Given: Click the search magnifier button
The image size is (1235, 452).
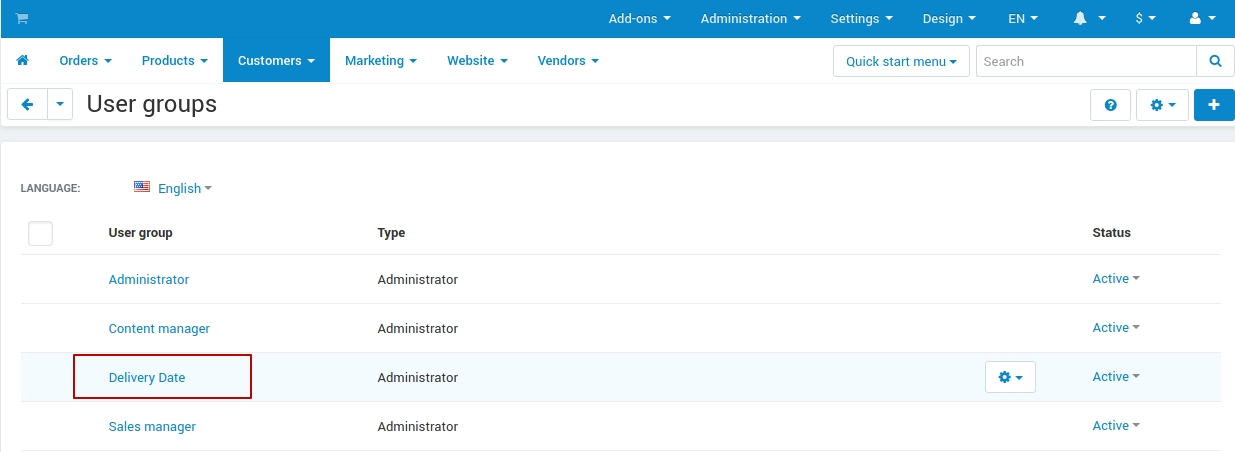Looking at the screenshot, I should click(x=1215, y=61).
